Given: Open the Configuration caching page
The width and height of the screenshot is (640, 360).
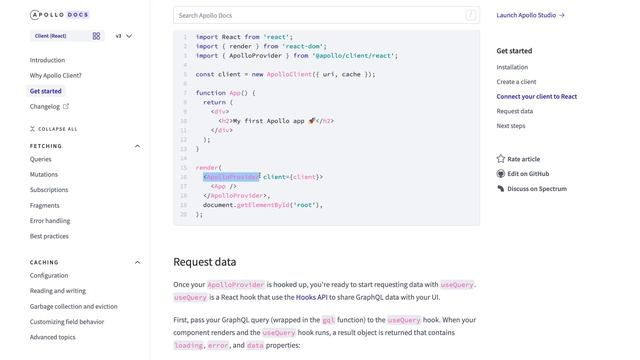Looking at the screenshot, I should (x=49, y=276).
